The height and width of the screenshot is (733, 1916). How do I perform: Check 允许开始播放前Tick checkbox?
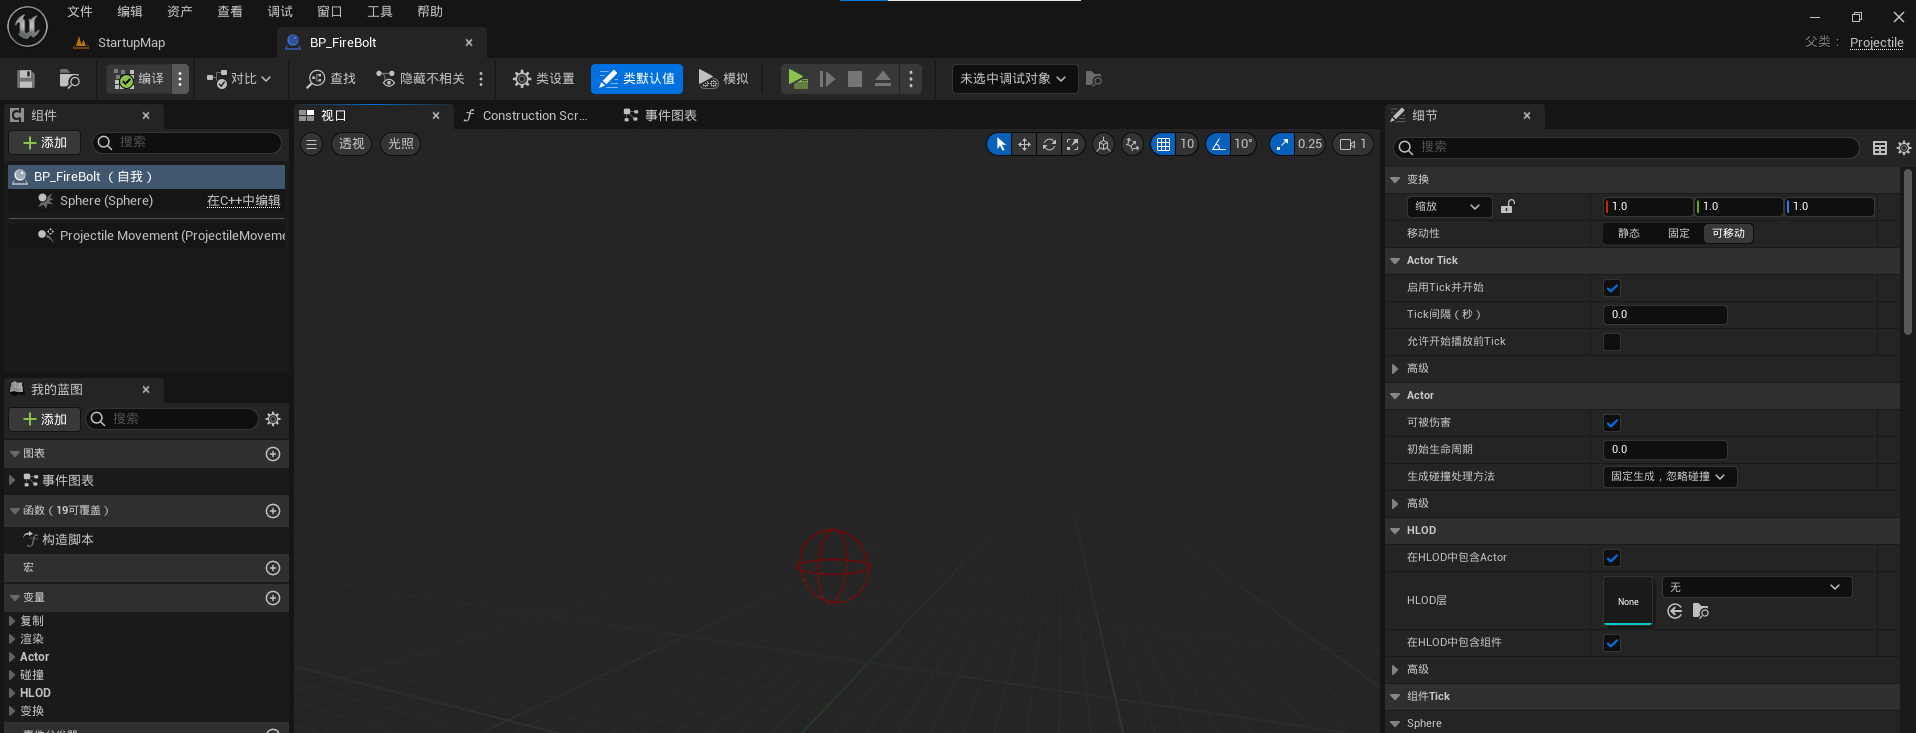[1612, 342]
